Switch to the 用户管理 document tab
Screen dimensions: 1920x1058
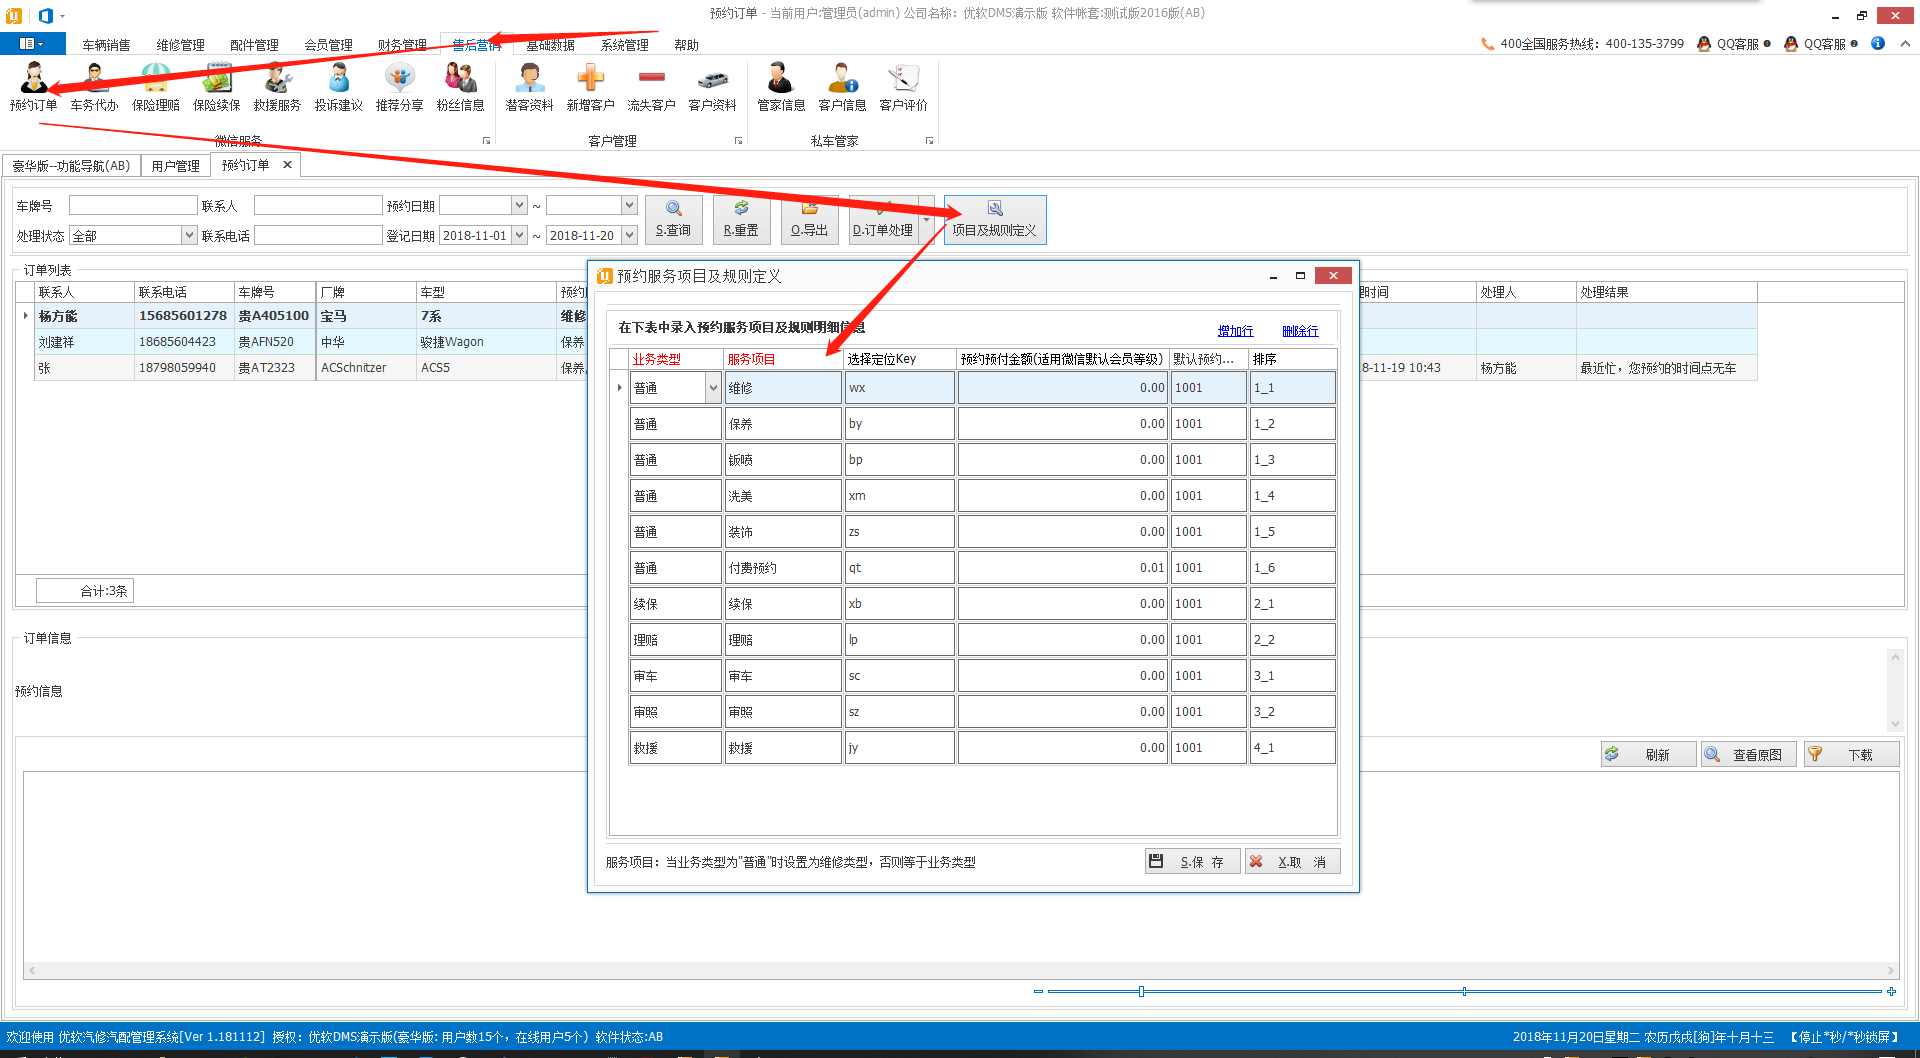[x=175, y=166]
